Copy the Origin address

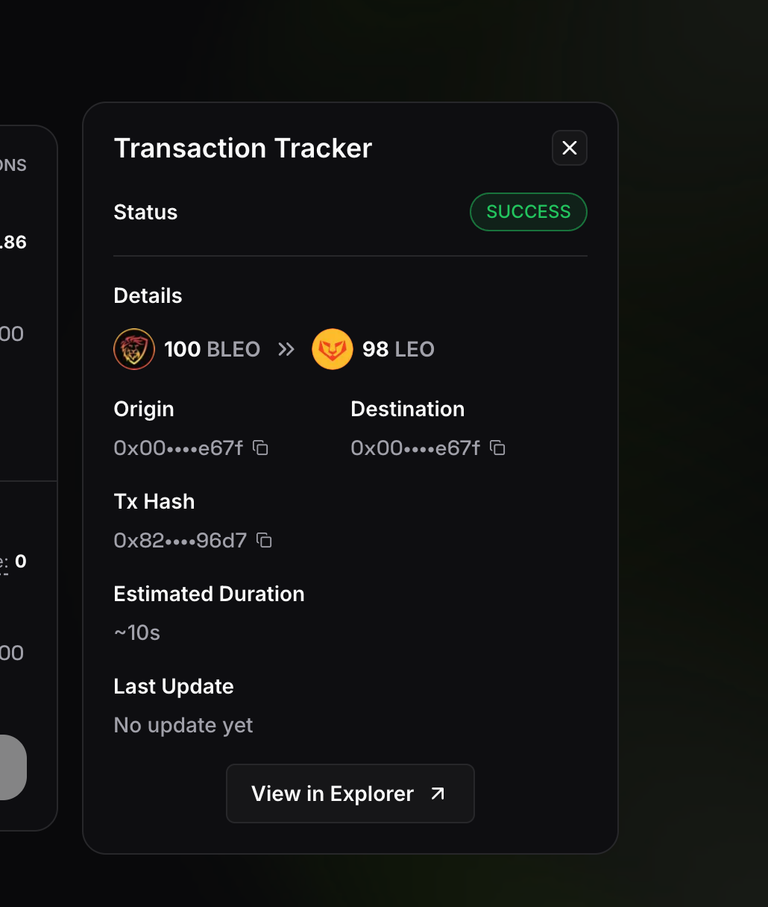point(260,448)
